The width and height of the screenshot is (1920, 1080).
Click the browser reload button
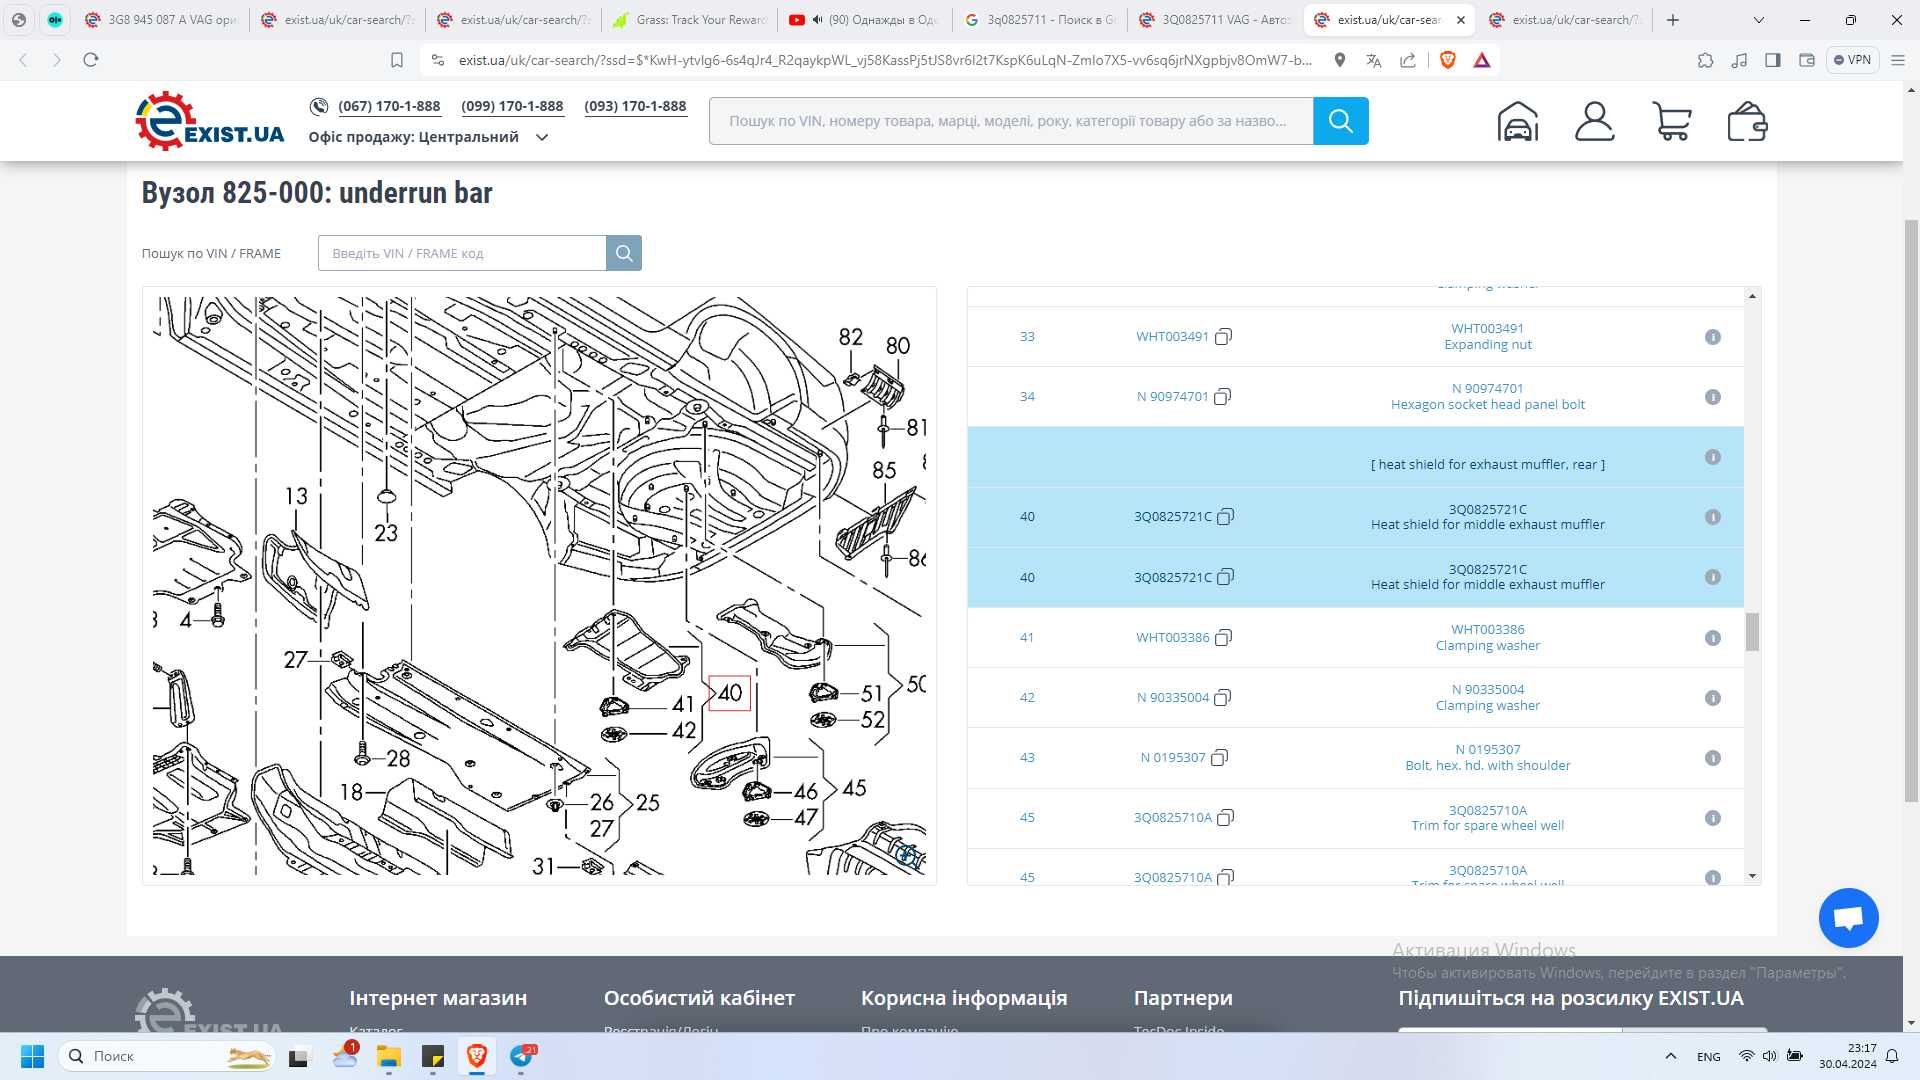pyautogui.click(x=91, y=60)
